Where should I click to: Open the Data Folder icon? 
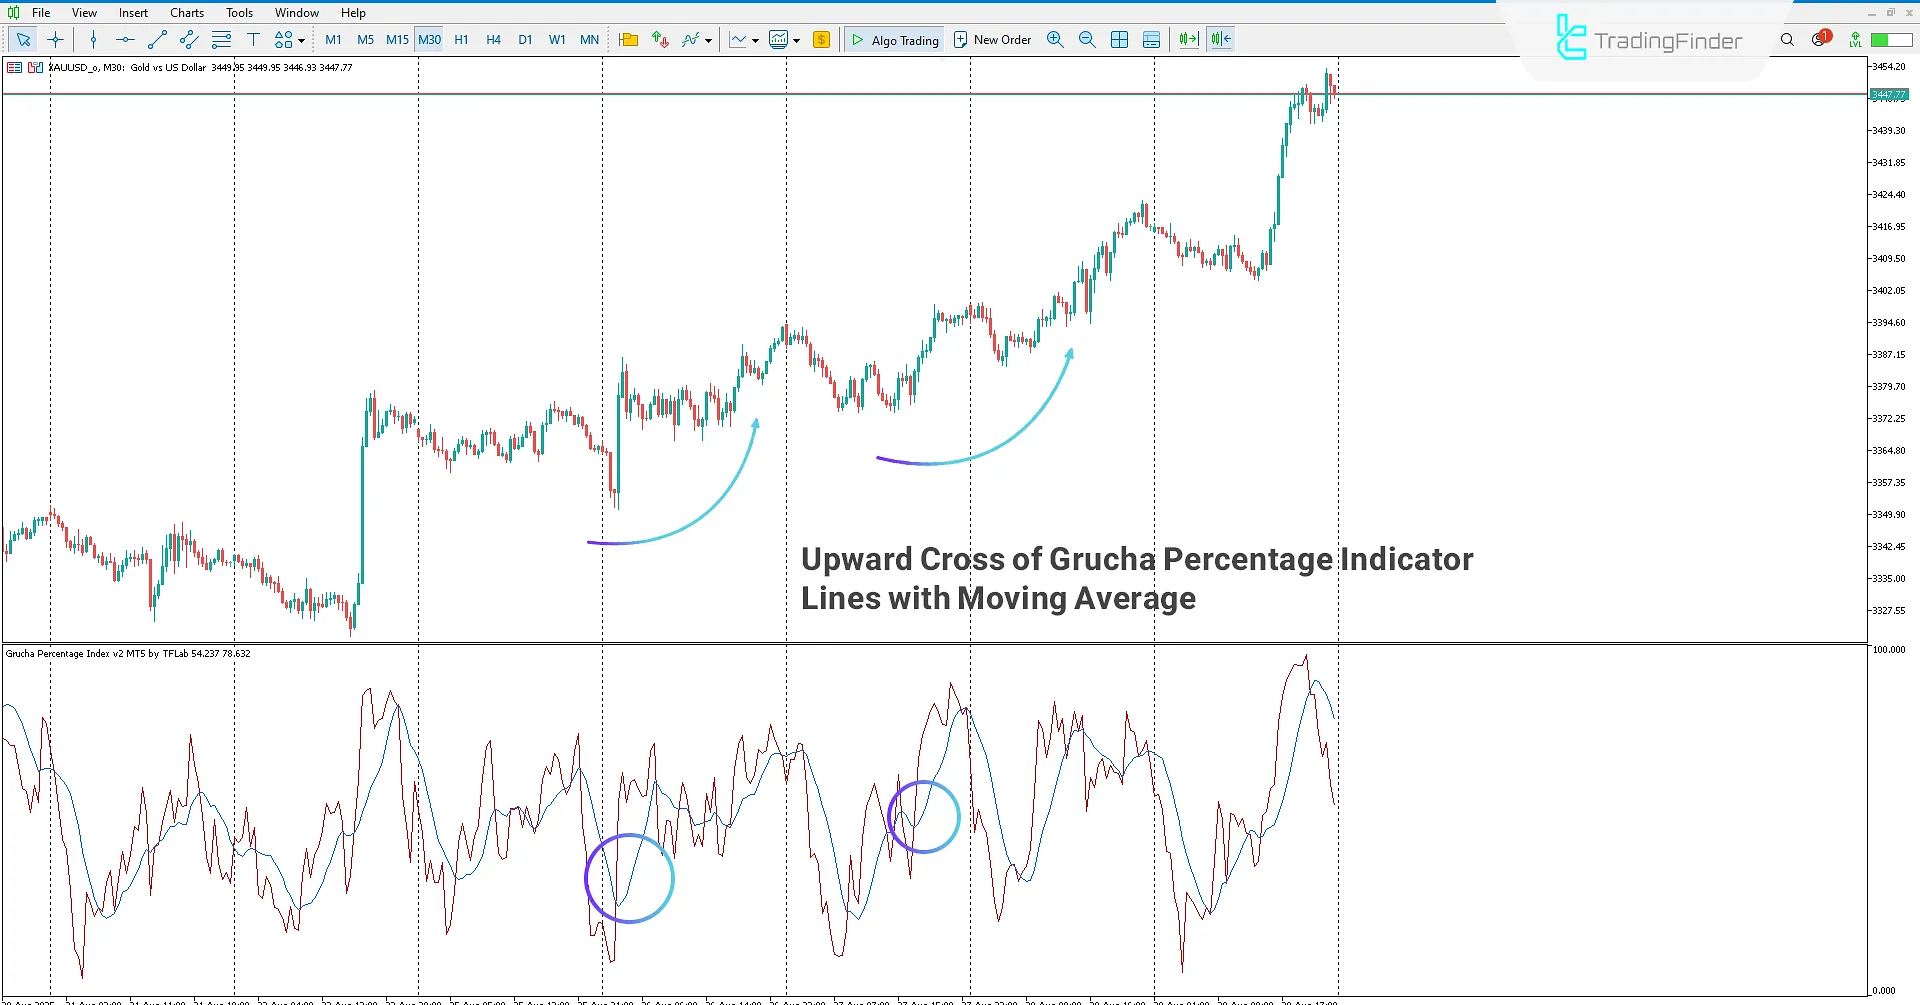(628, 39)
